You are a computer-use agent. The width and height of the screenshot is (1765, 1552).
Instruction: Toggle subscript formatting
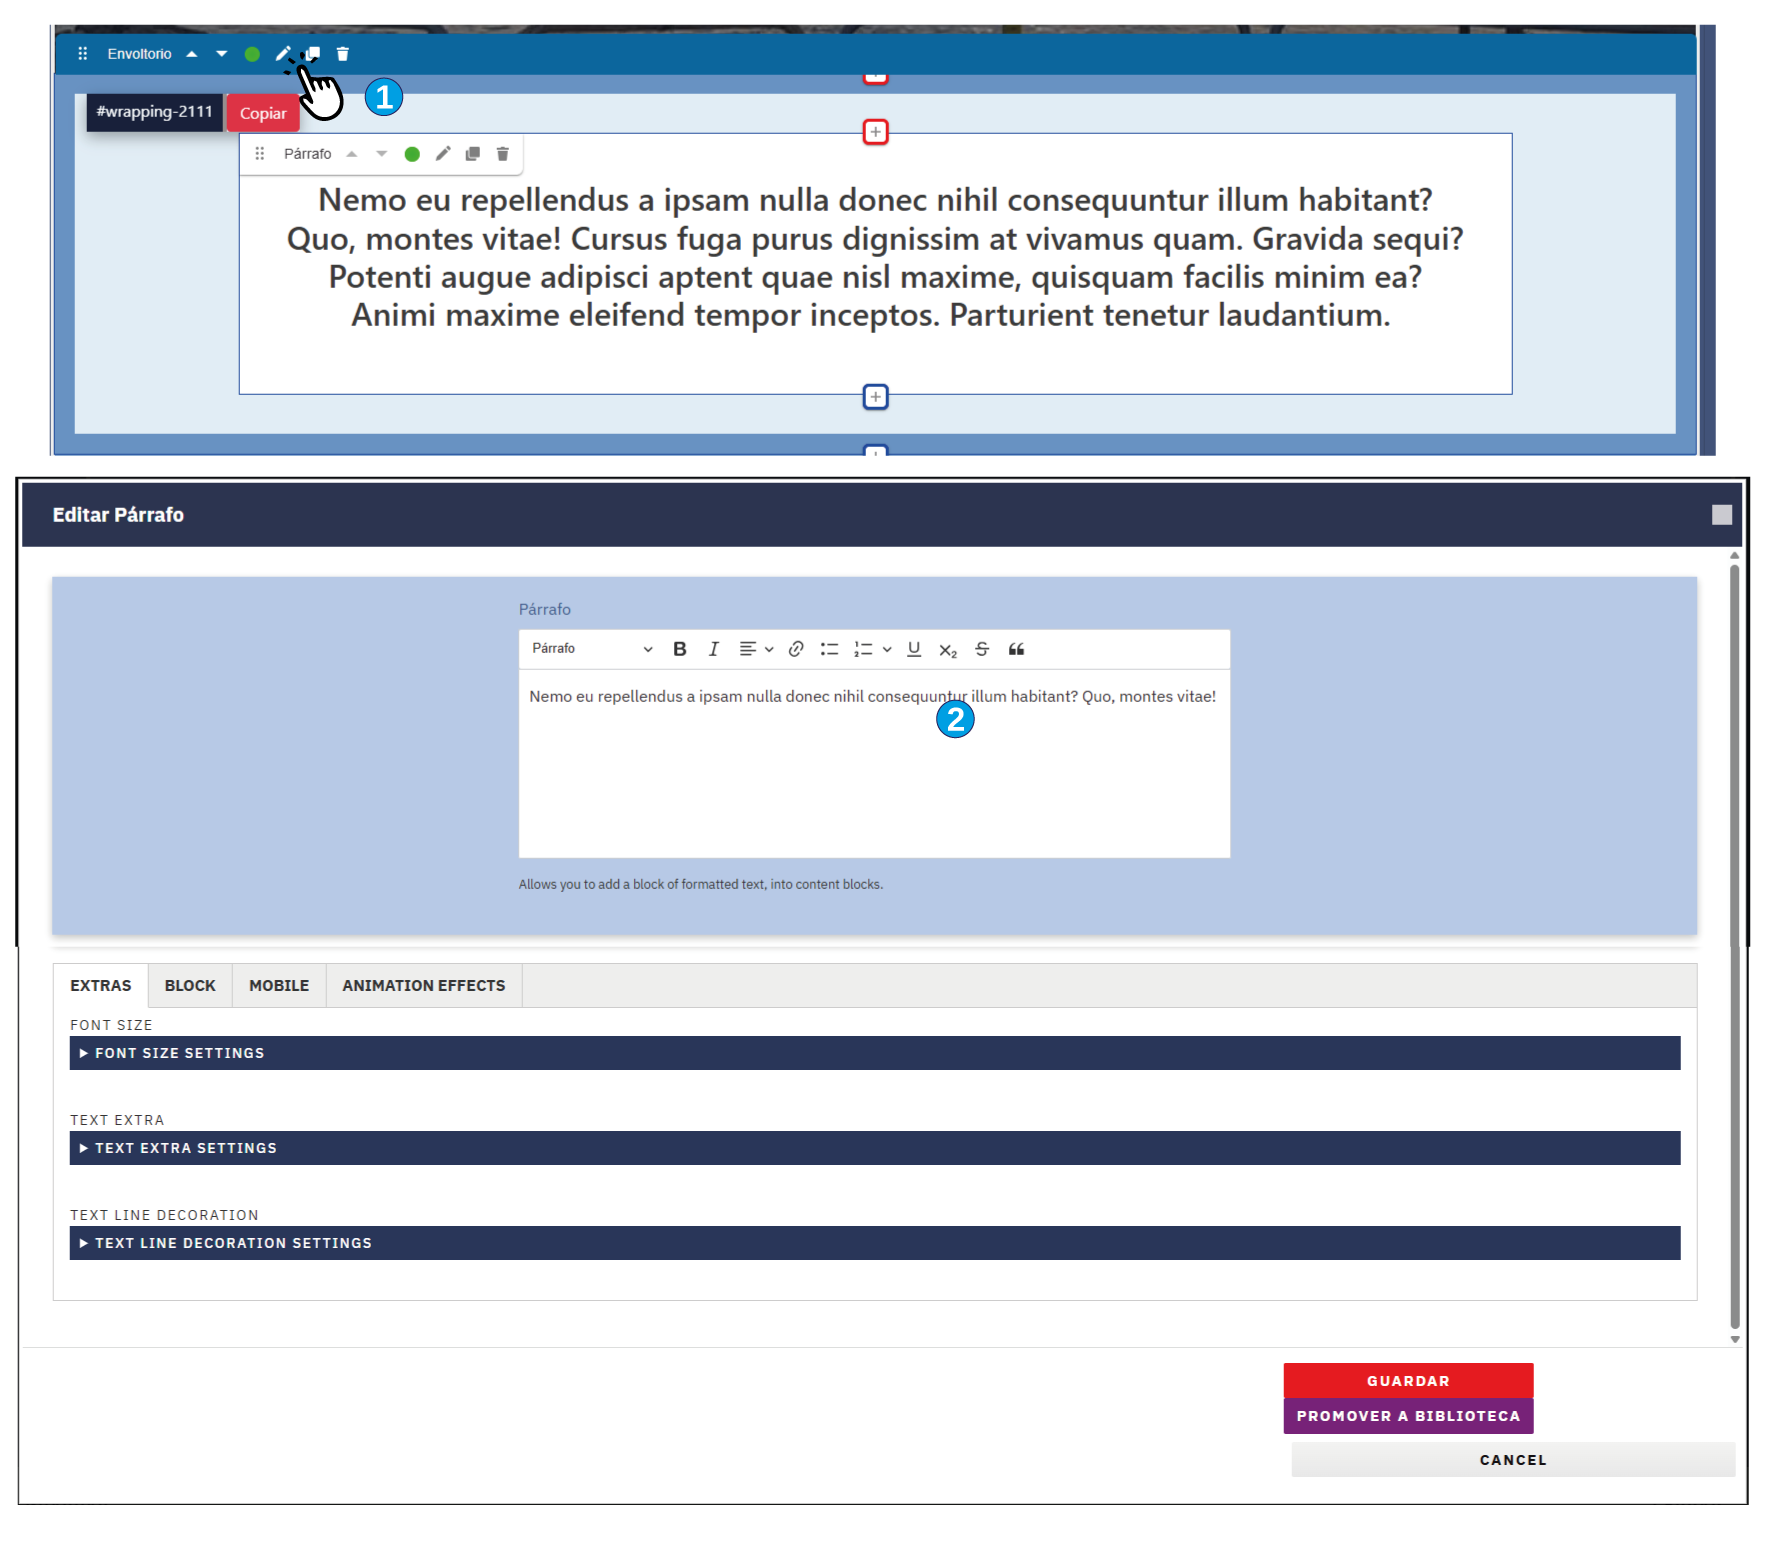(948, 650)
